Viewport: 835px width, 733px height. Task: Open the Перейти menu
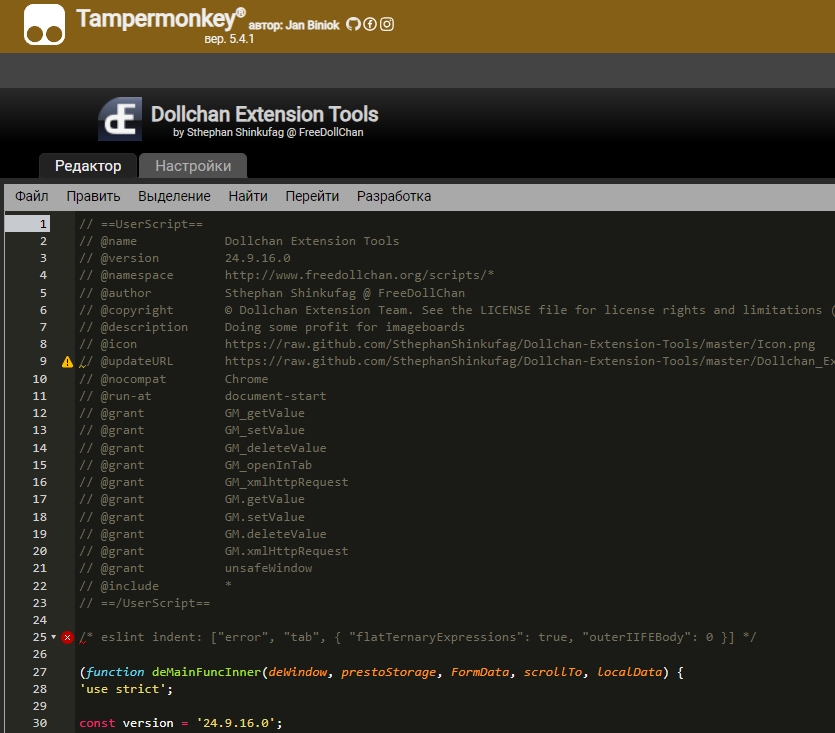(312, 196)
